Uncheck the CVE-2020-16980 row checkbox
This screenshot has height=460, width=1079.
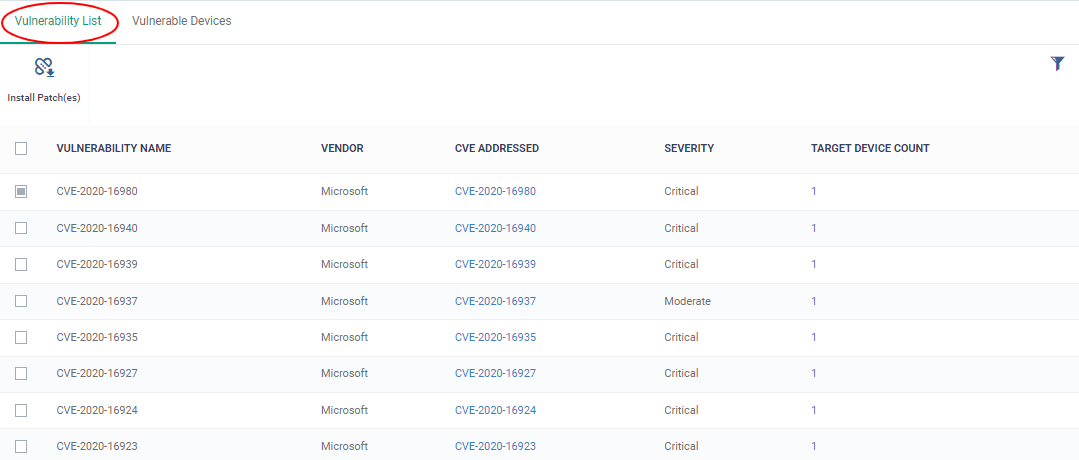(21, 191)
